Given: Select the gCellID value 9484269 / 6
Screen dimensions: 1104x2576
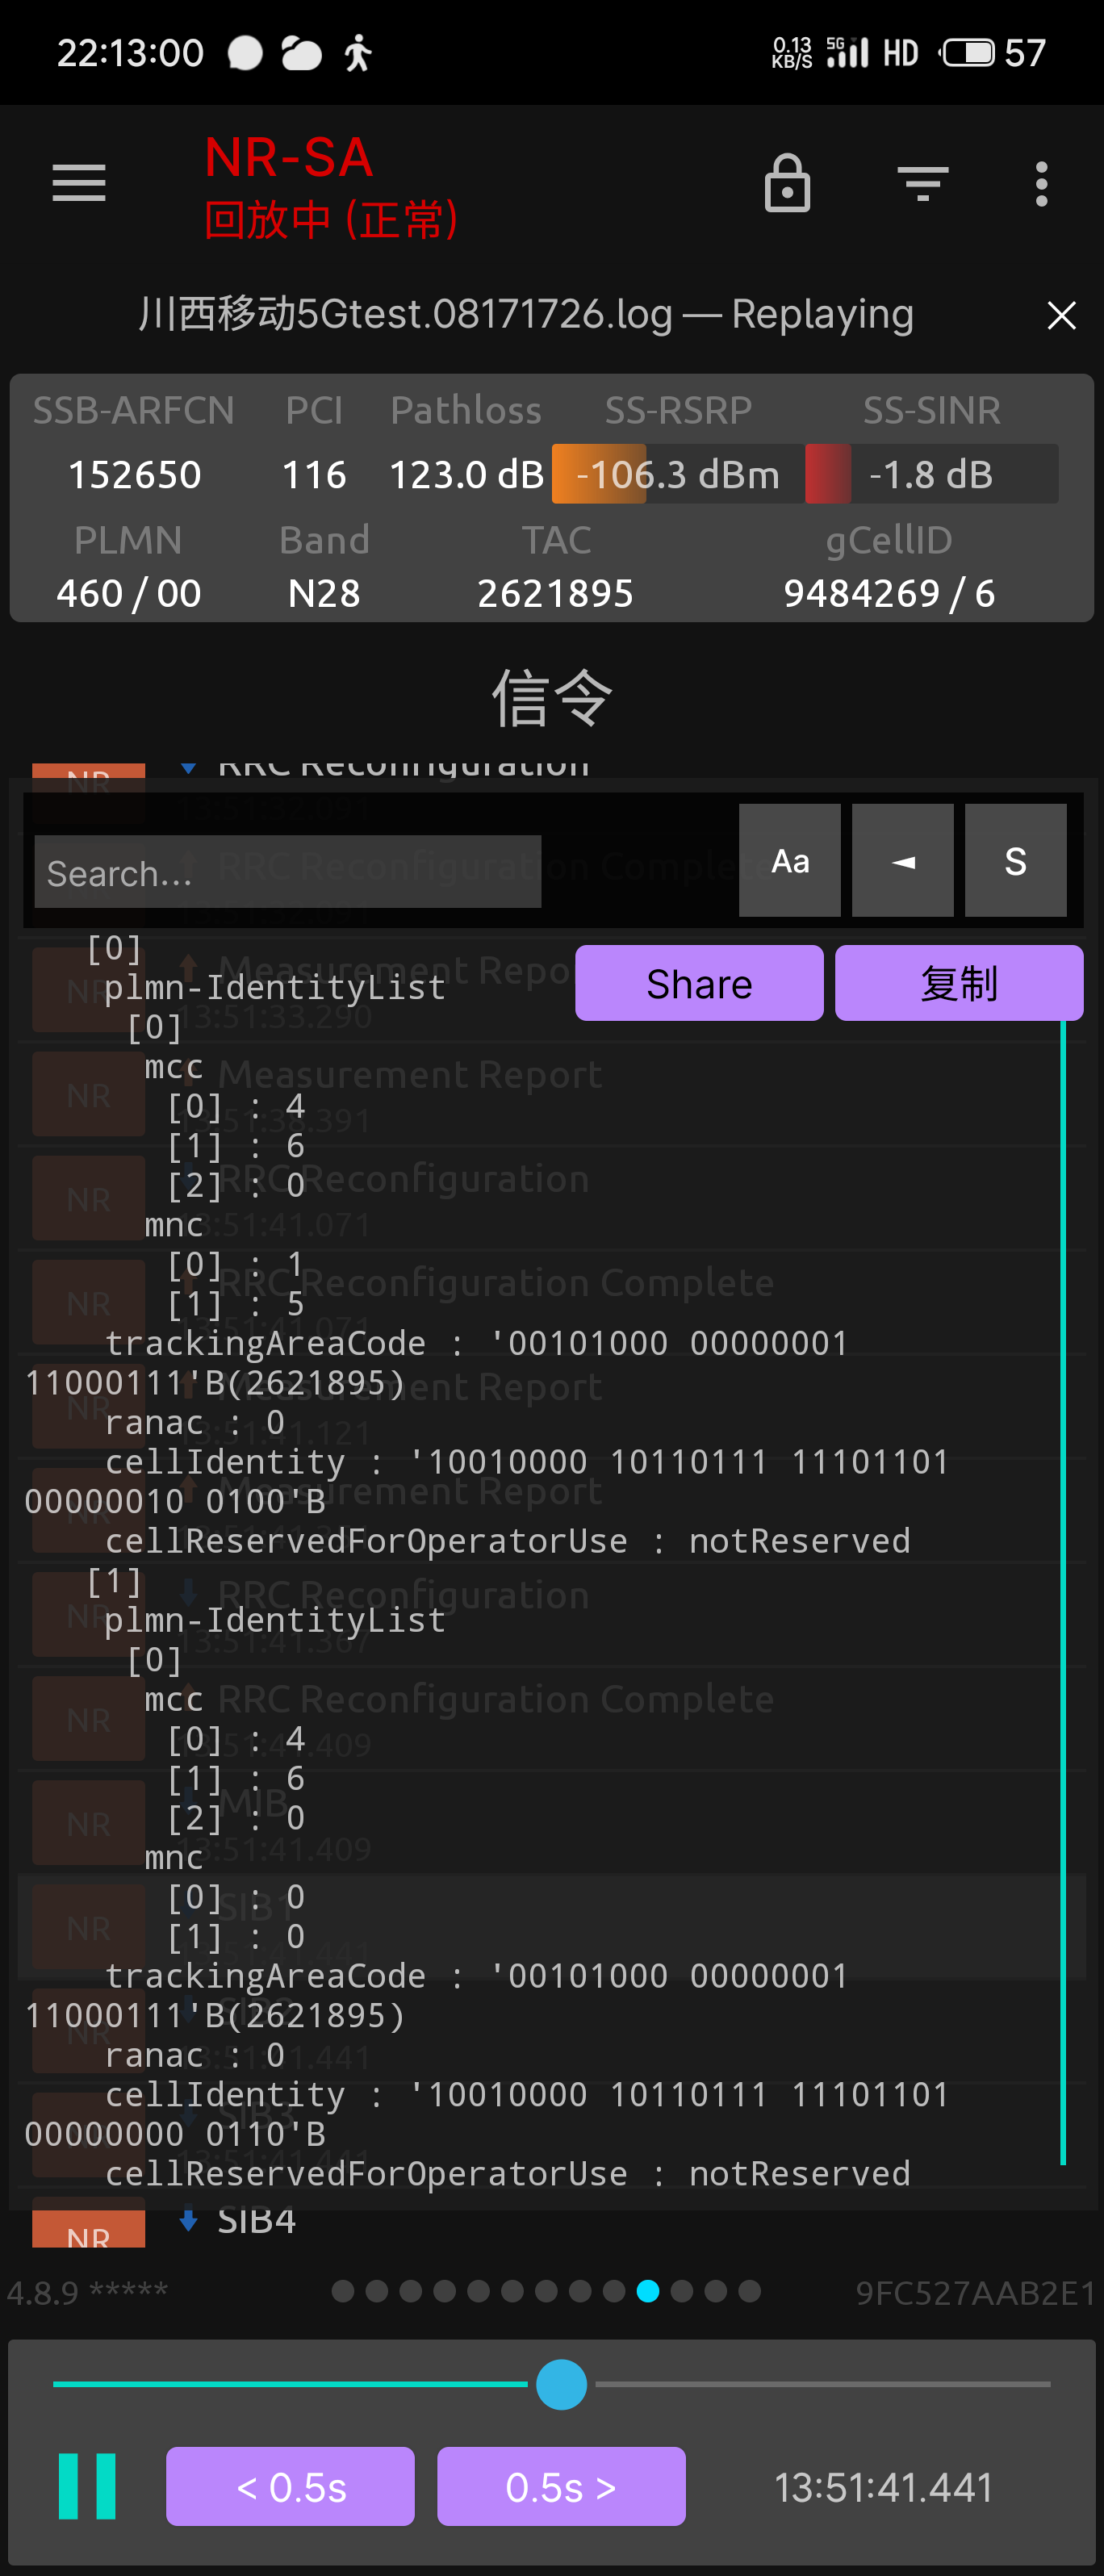Looking at the screenshot, I should 889,593.
